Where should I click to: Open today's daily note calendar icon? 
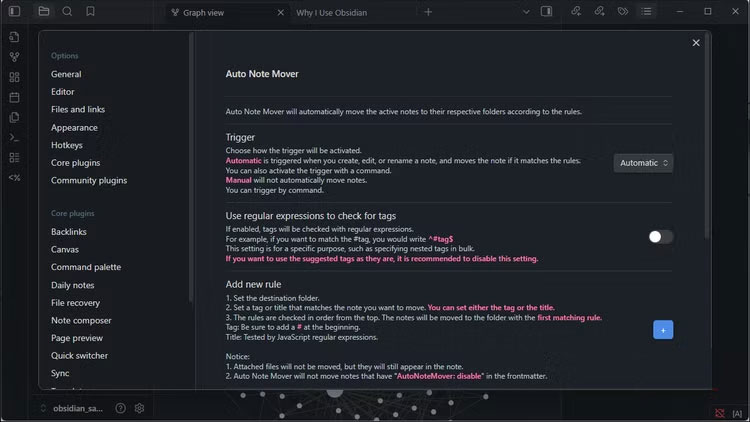tap(14, 97)
